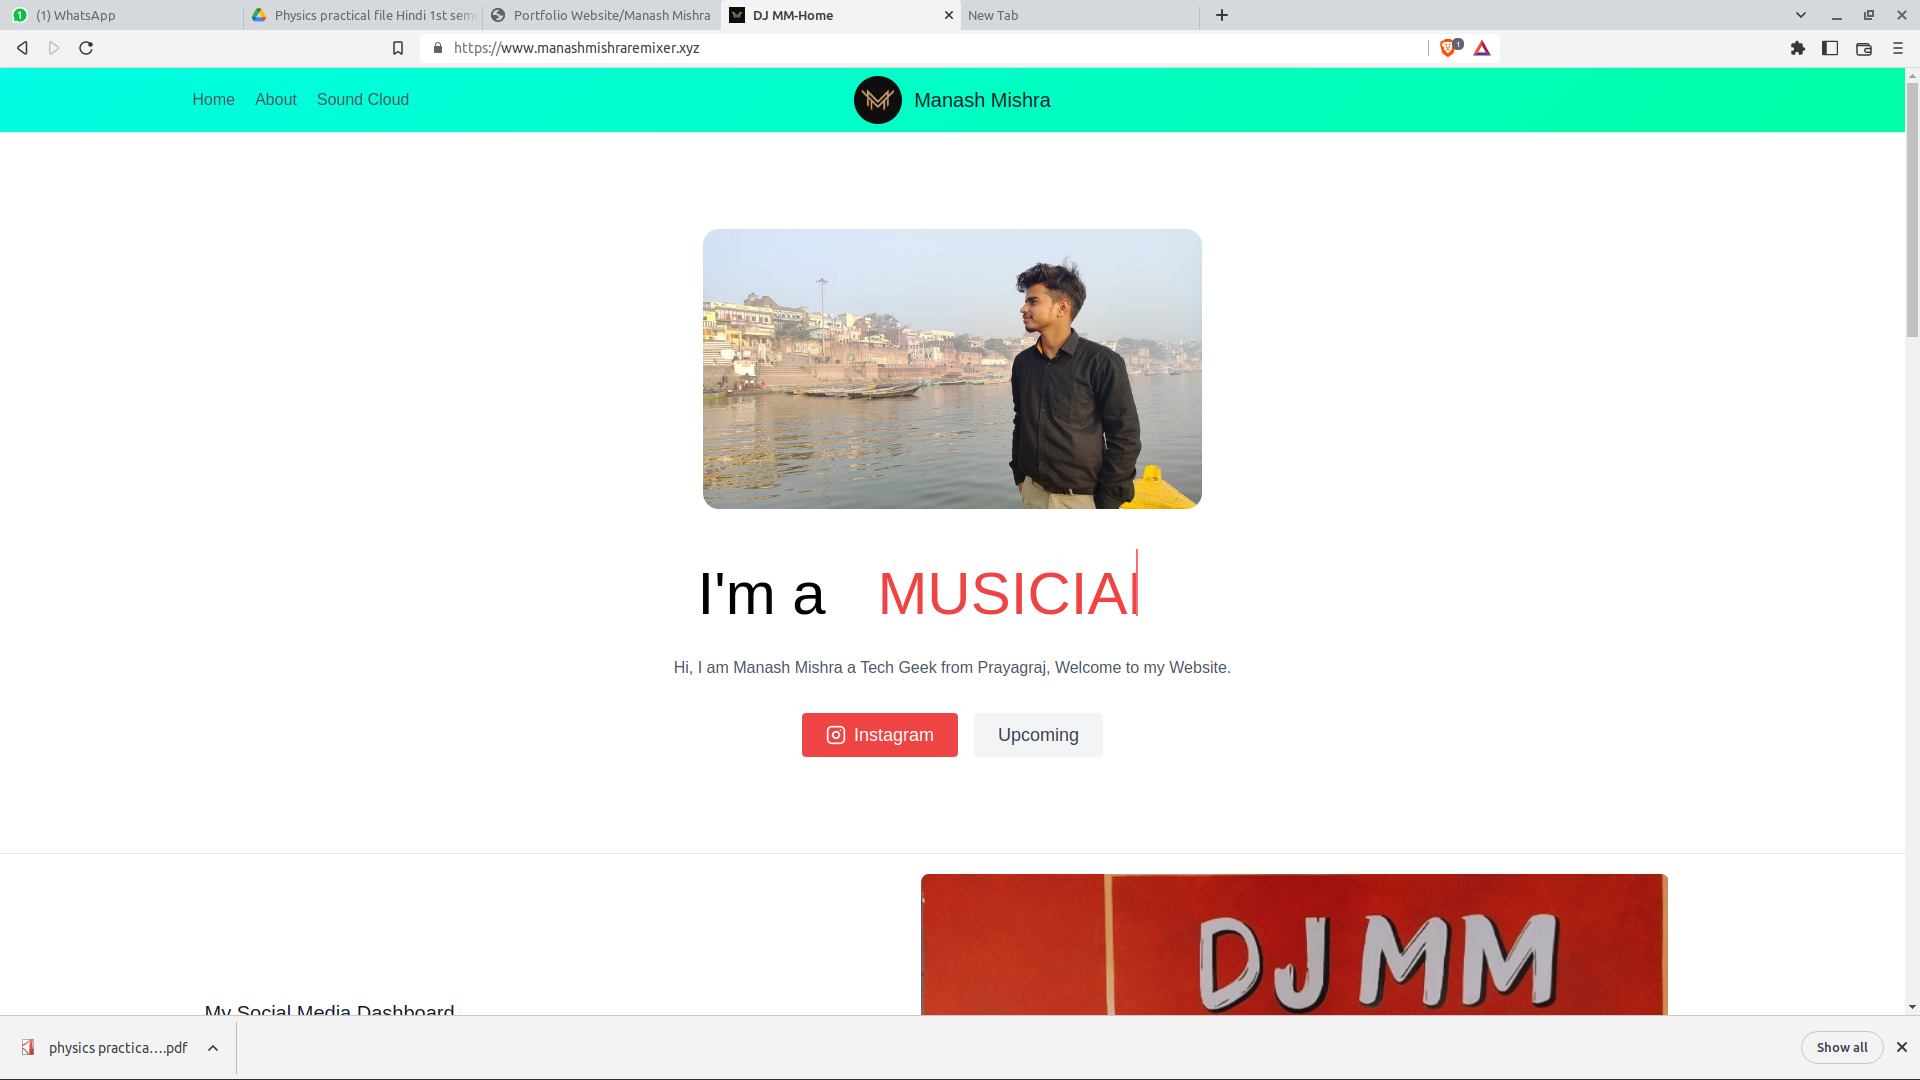Viewport: 1920px width, 1080px height.
Task: Expand the physics practical PDF download options
Action: coord(212,1047)
